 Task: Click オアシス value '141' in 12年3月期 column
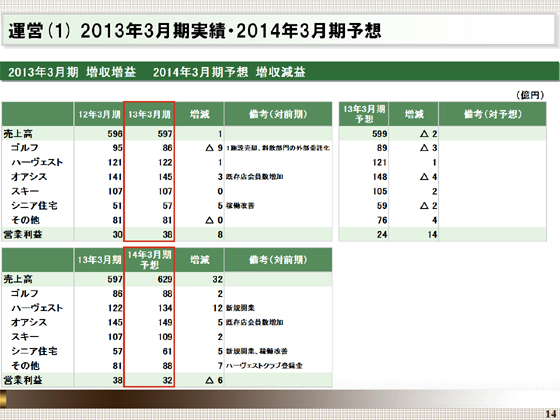tap(115, 177)
